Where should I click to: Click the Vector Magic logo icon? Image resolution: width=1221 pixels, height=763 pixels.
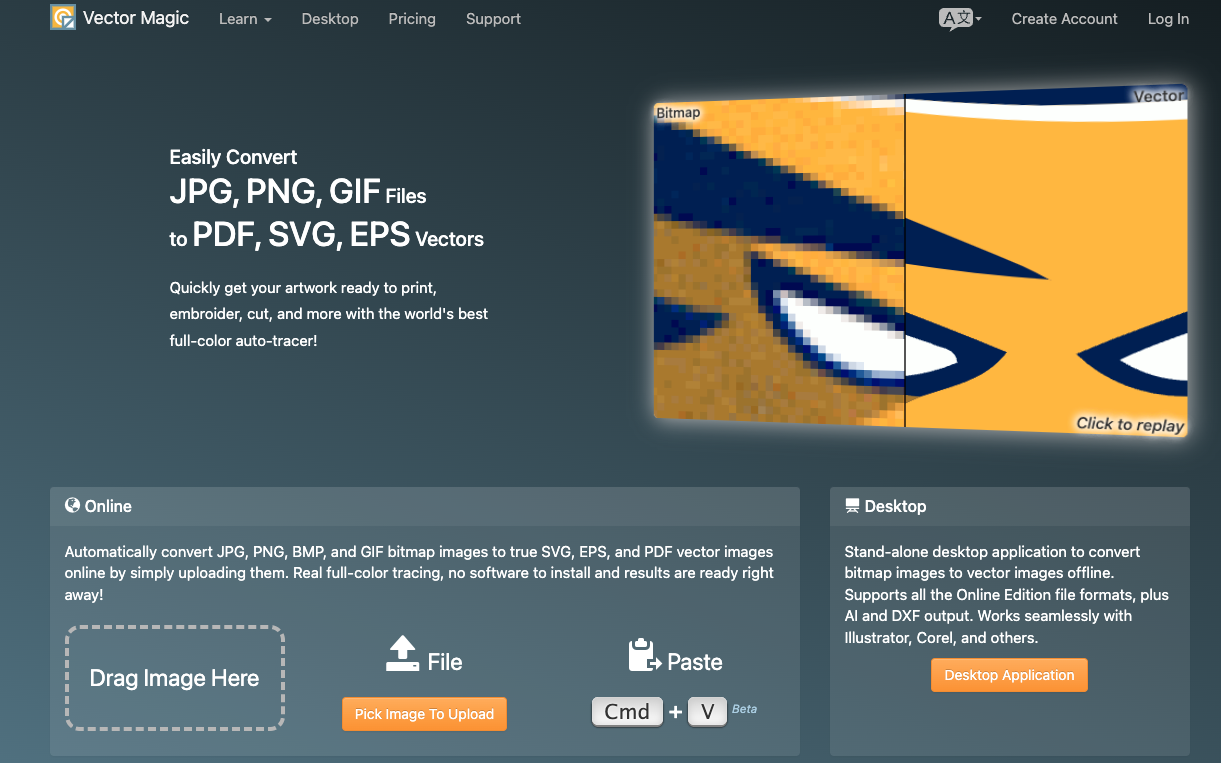click(63, 18)
